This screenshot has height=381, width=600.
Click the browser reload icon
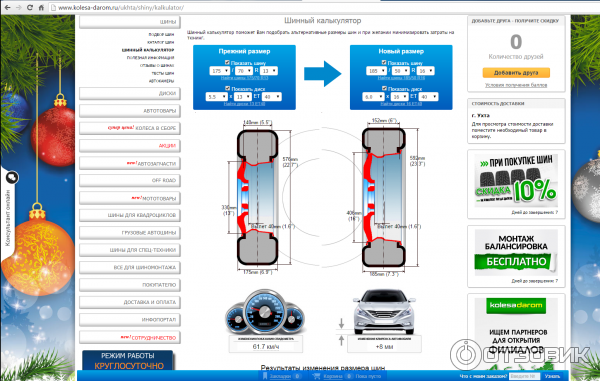click(x=30, y=7)
